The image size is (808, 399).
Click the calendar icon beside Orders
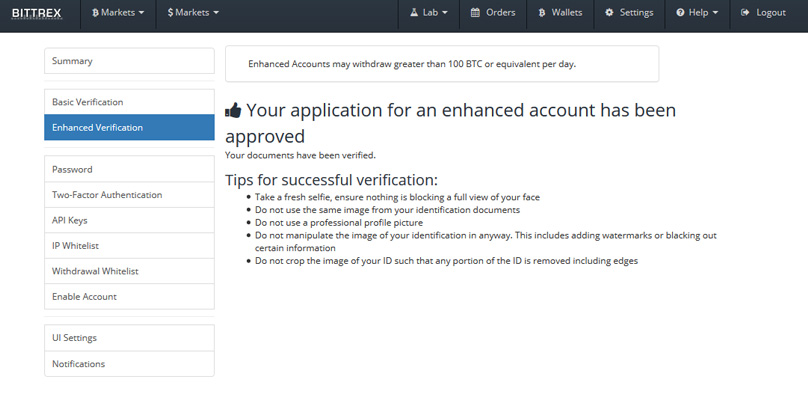point(475,13)
